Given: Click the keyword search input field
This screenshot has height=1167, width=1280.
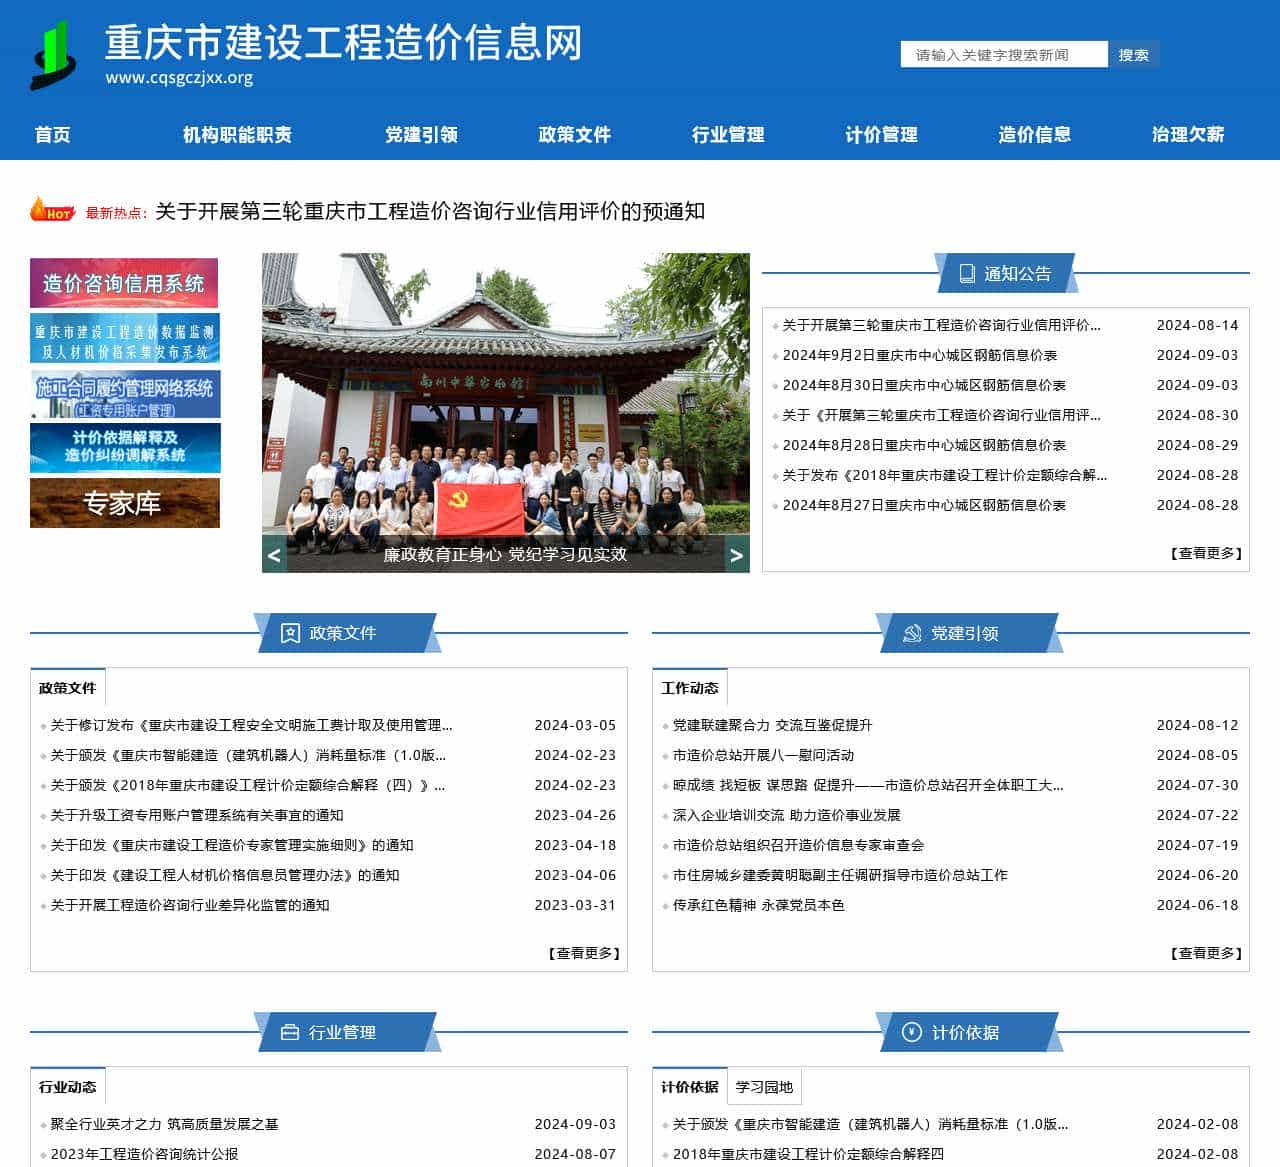Looking at the screenshot, I should point(1003,55).
